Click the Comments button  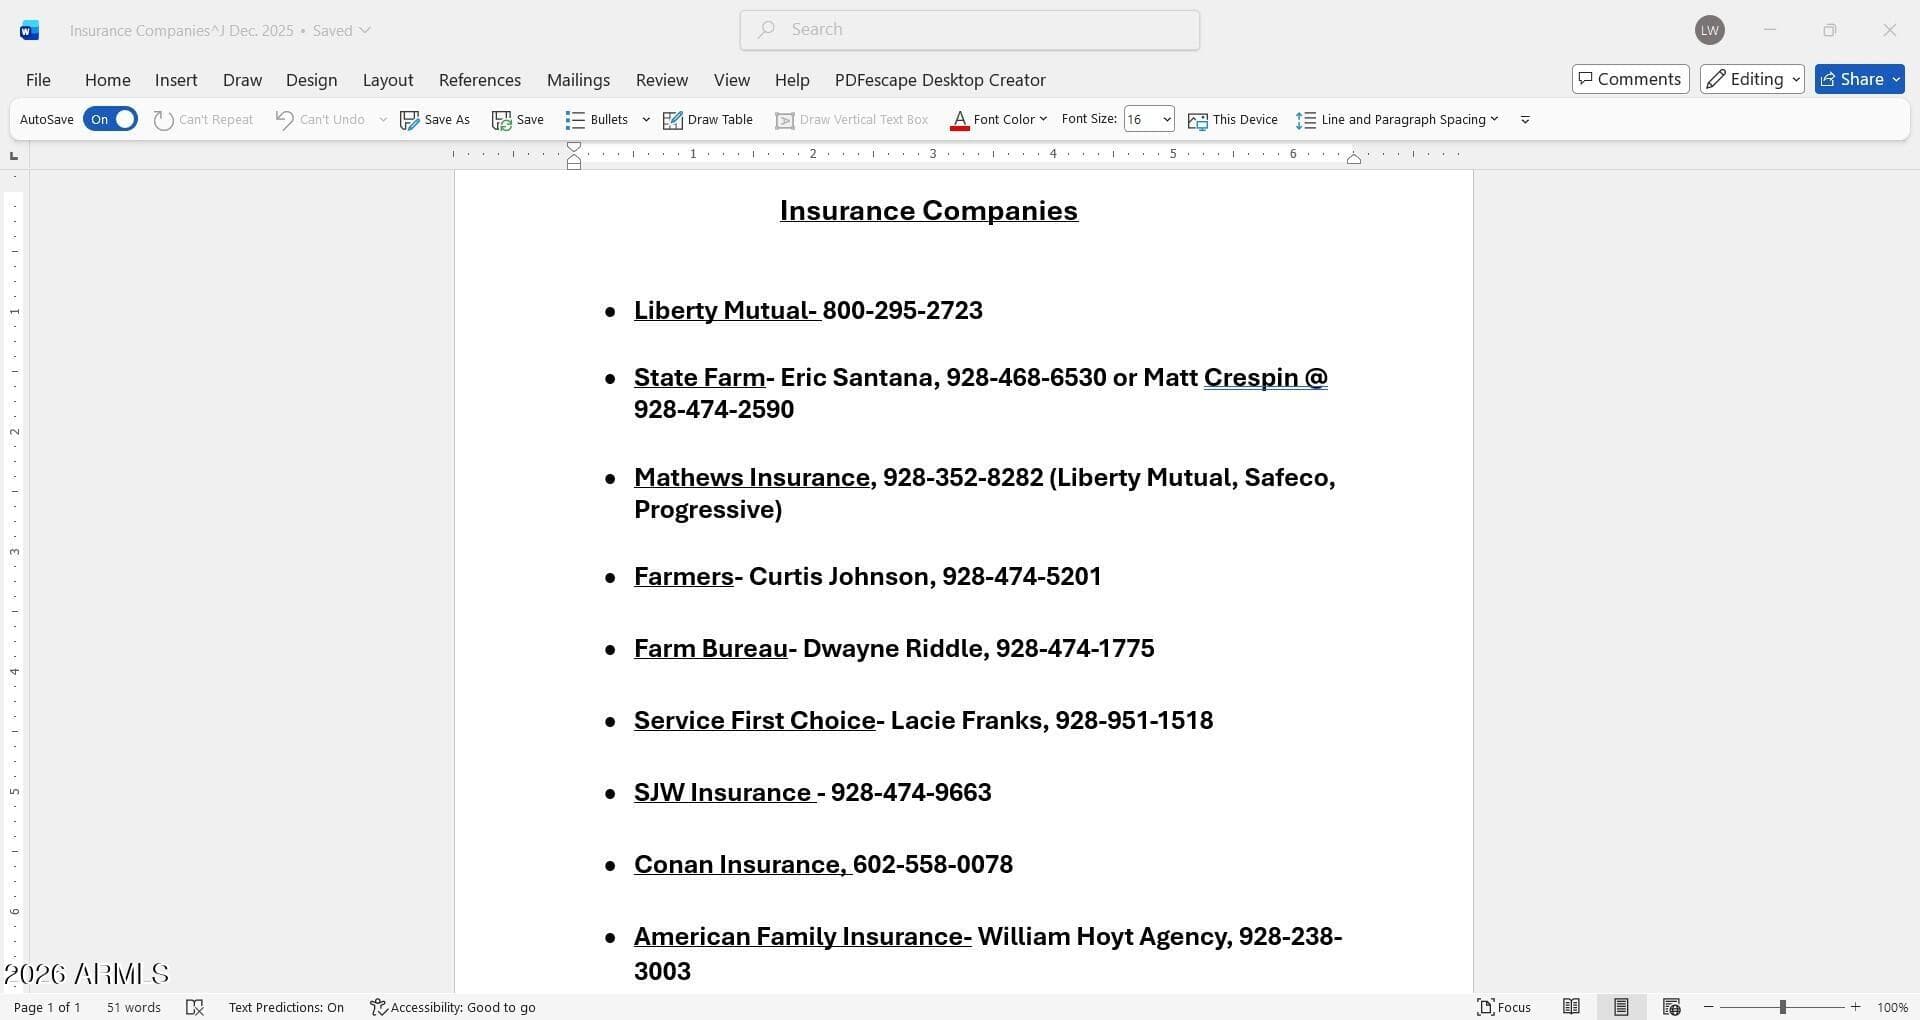pyautogui.click(x=1630, y=79)
